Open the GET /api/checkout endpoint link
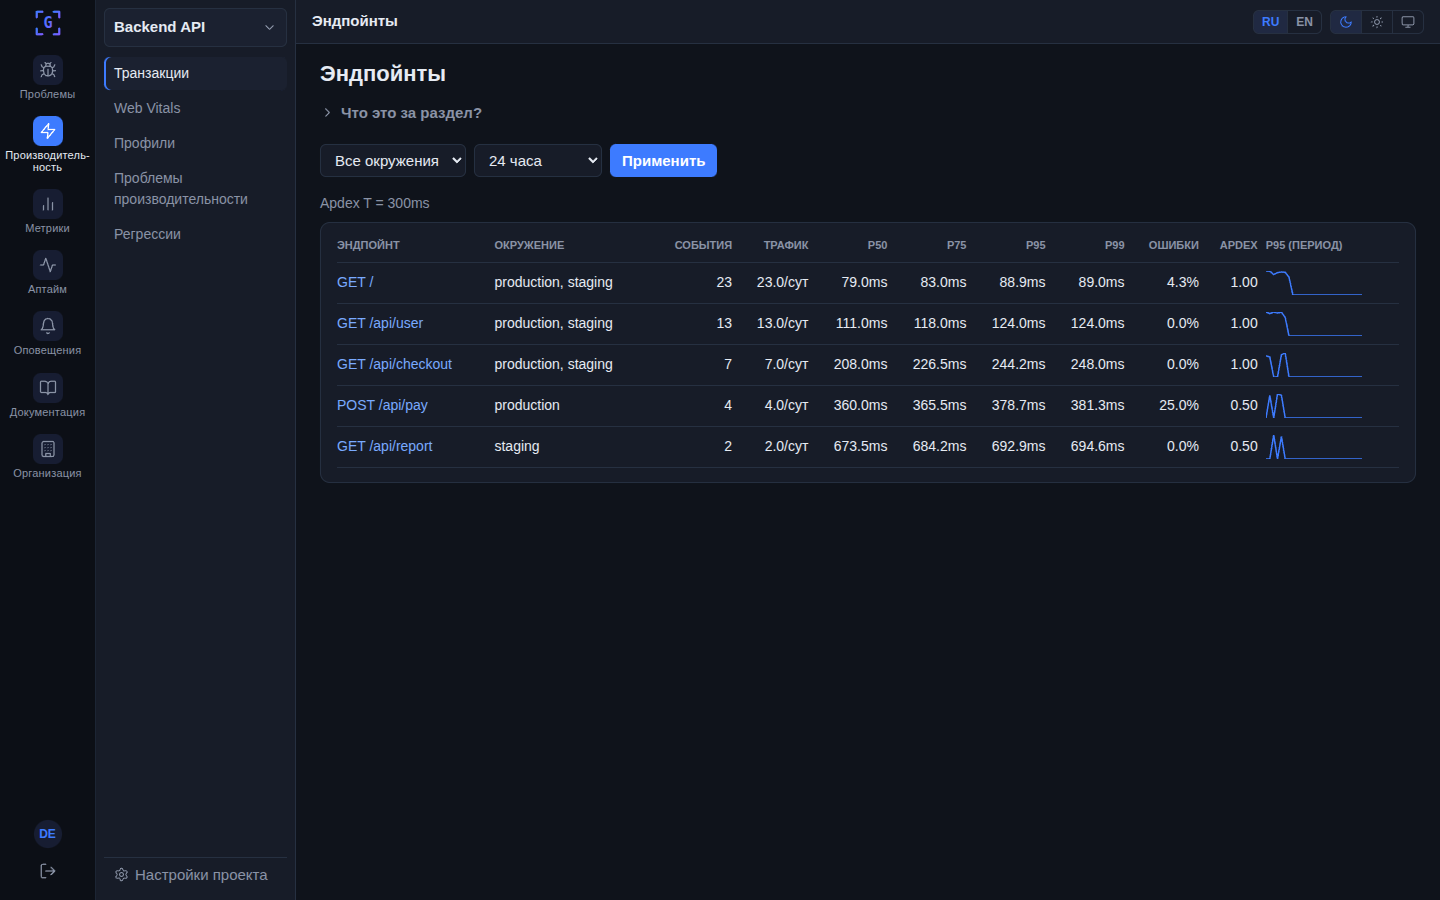This screenshot has height=900, width=1440. pos(394,364)
